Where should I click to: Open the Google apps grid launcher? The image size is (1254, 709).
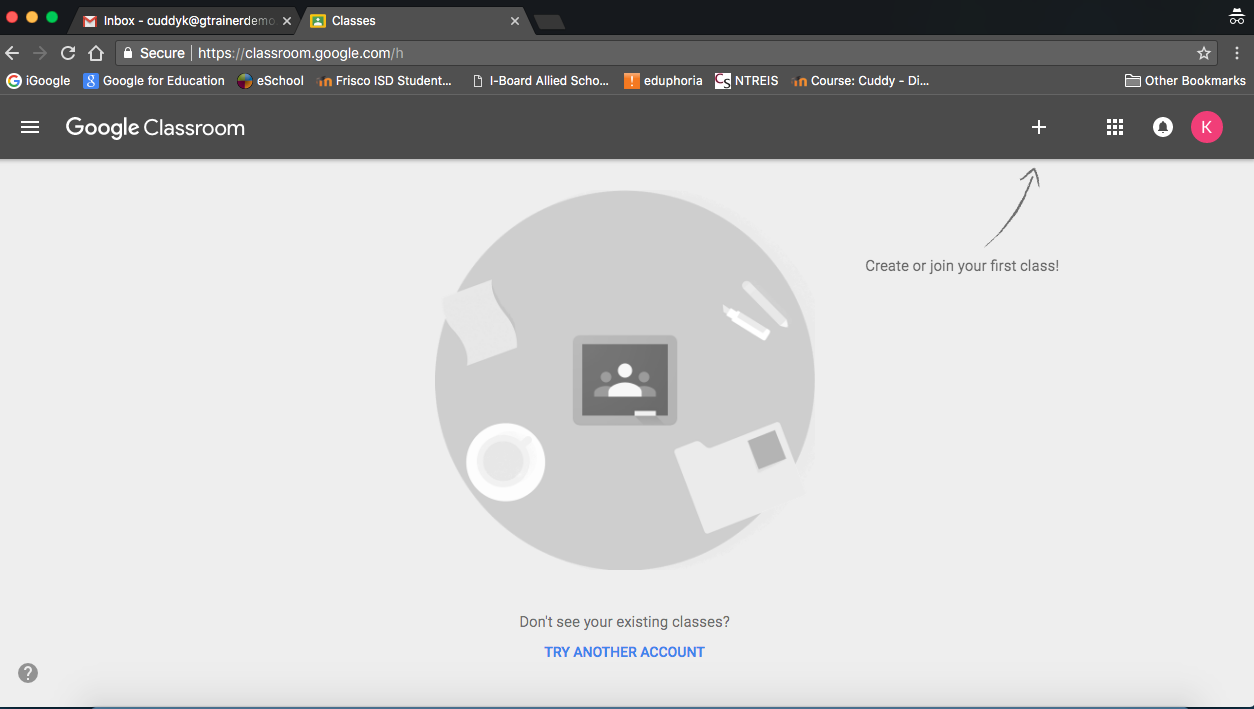1115,127
